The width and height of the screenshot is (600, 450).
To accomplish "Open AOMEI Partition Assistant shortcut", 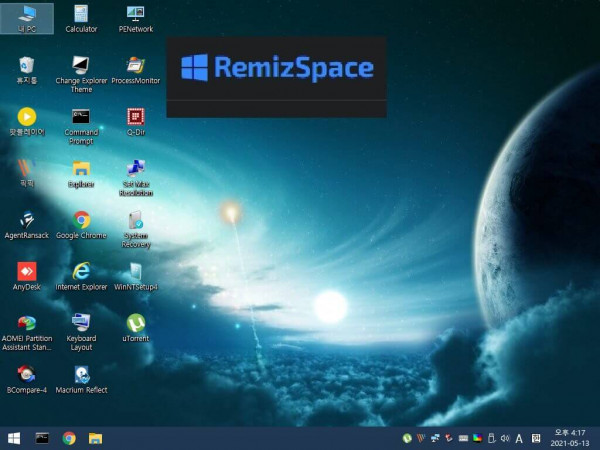I will 27,332.
